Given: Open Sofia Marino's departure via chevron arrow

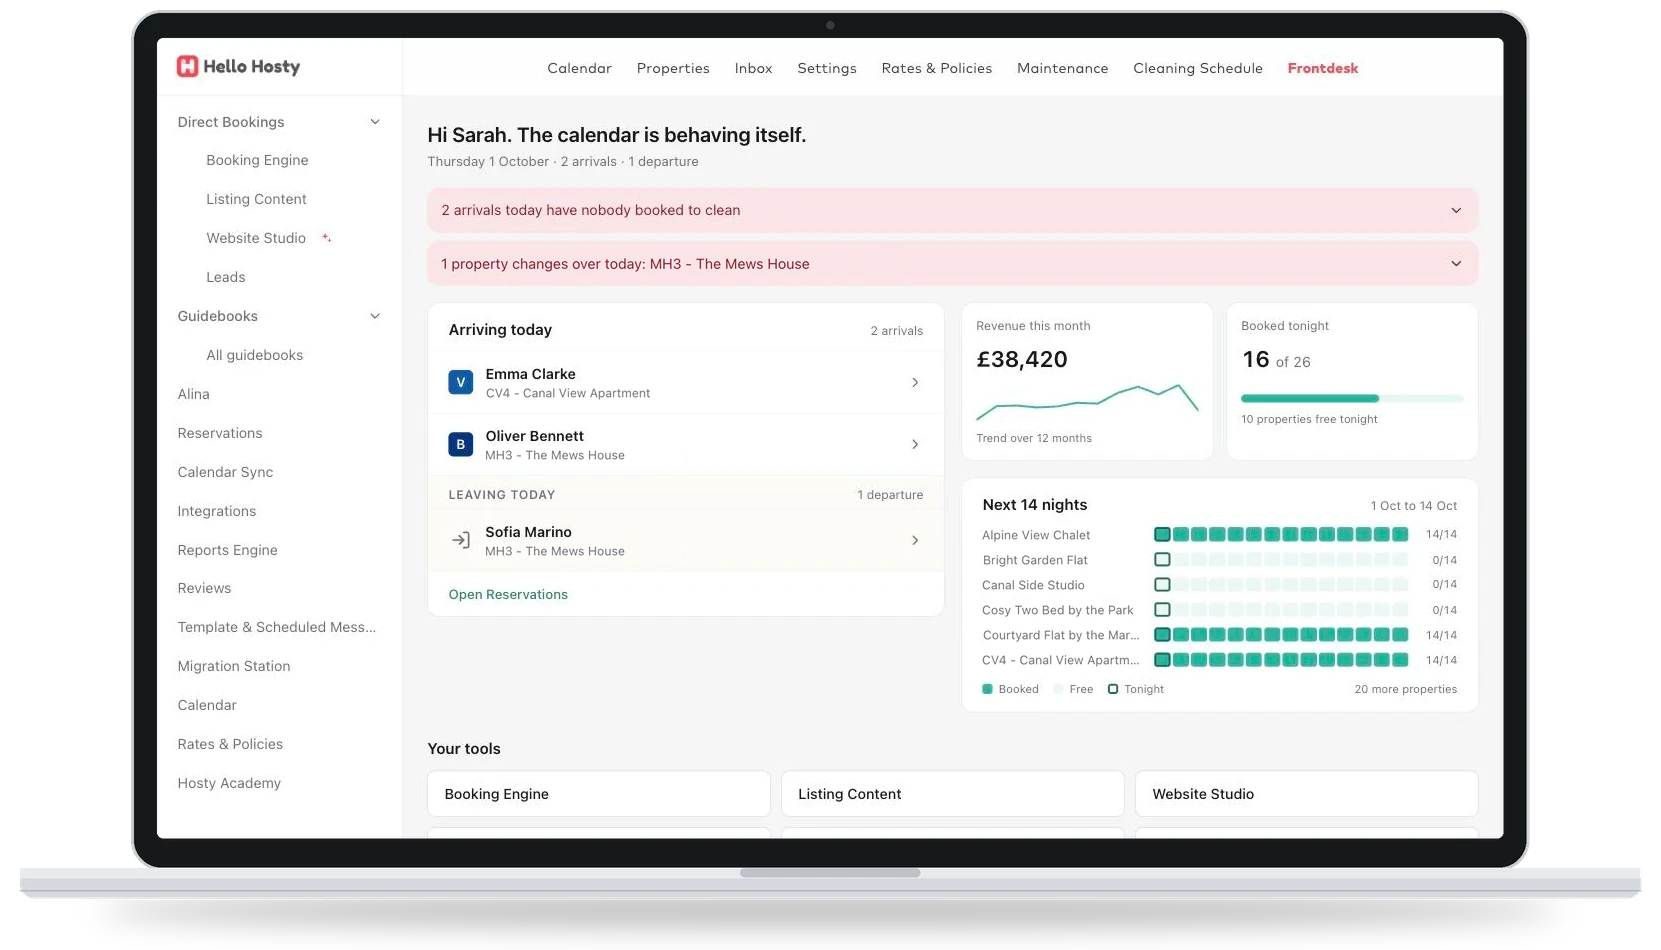Looking at the screenshot, I should click(x=915, y=540).
